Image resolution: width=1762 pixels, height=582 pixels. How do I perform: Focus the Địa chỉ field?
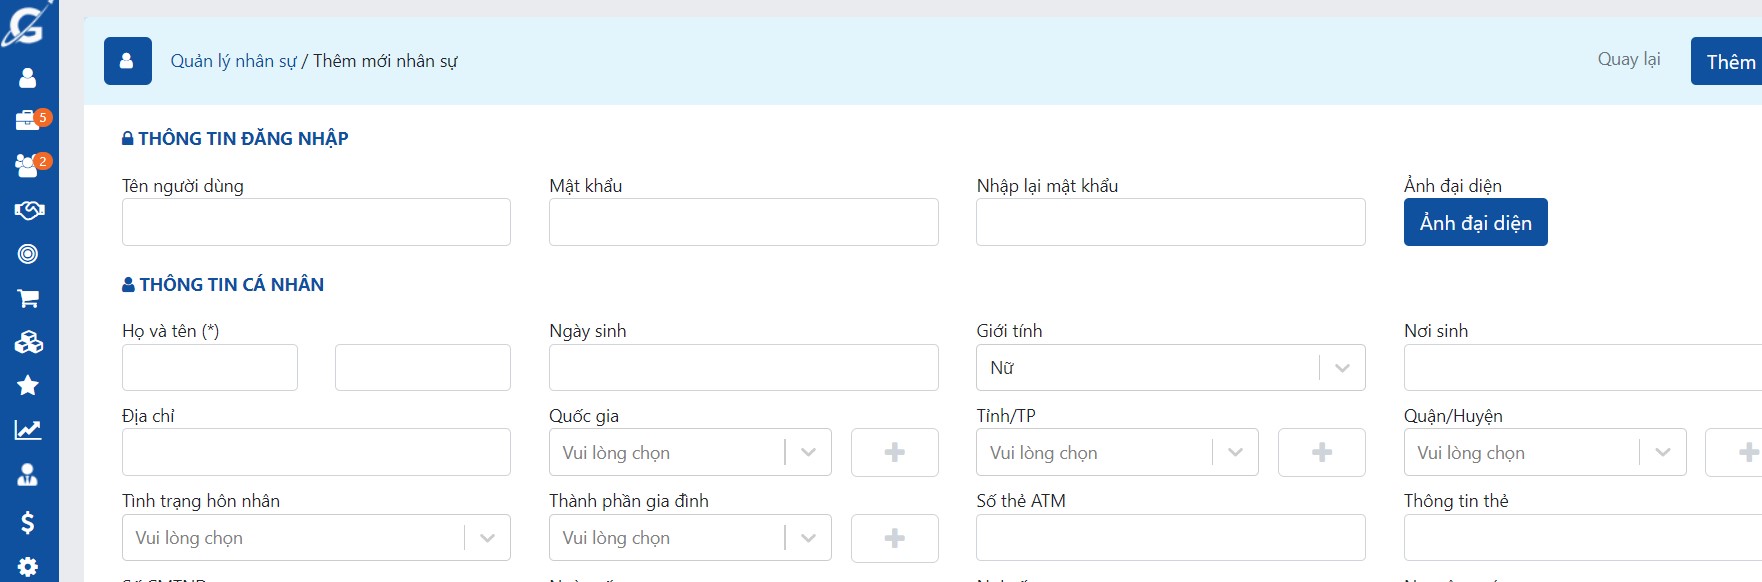tap(316, 452)
